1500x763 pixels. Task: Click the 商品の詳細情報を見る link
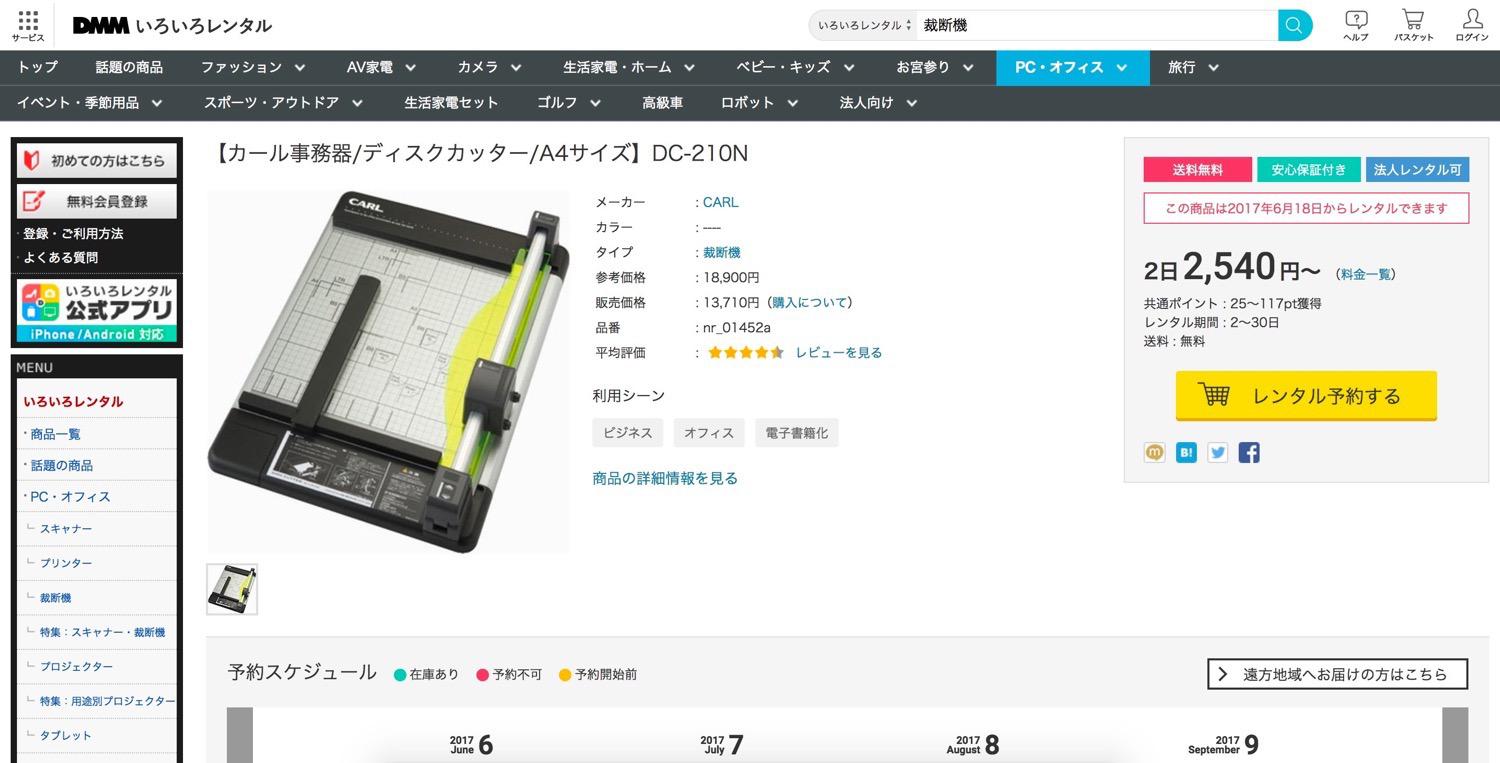tap(665, 478)
